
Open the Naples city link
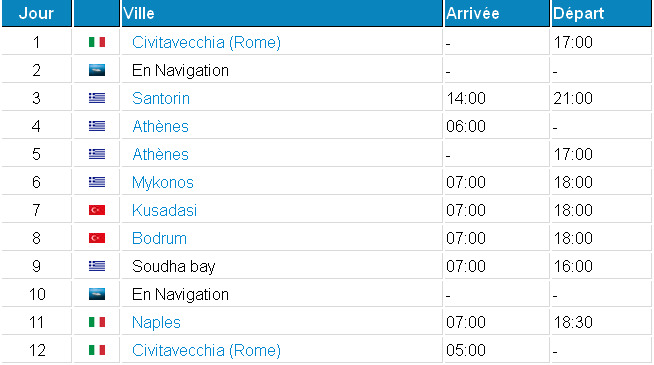pos(156,322)
